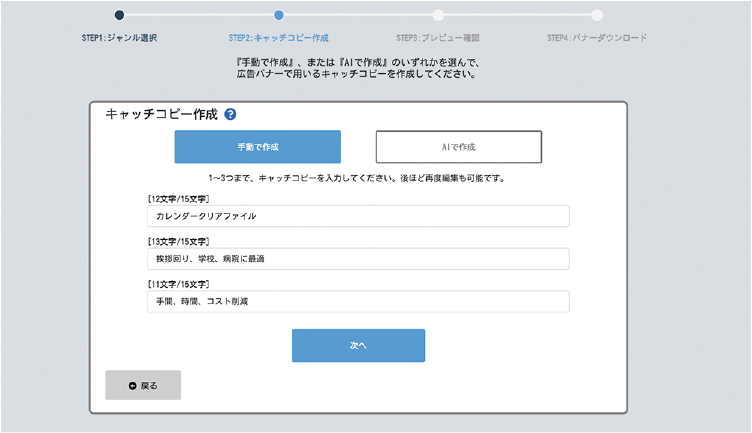Click the STEP1 dark progress dot
Screen dimensions: 752x433
point(119,15)
